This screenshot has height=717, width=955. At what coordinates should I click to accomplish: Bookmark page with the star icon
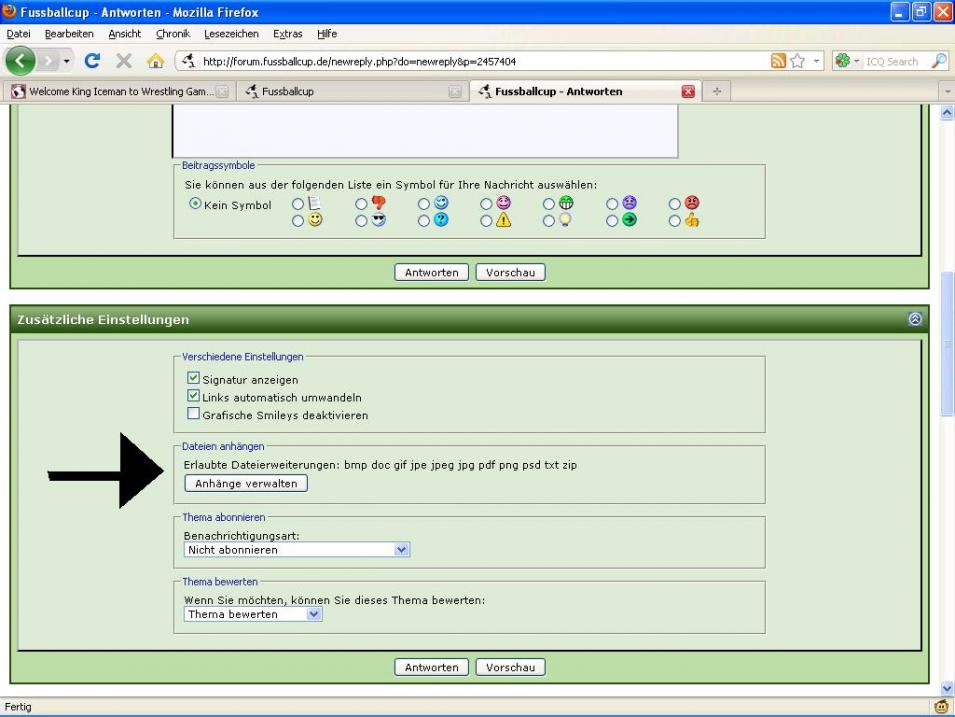click(798, 61)
